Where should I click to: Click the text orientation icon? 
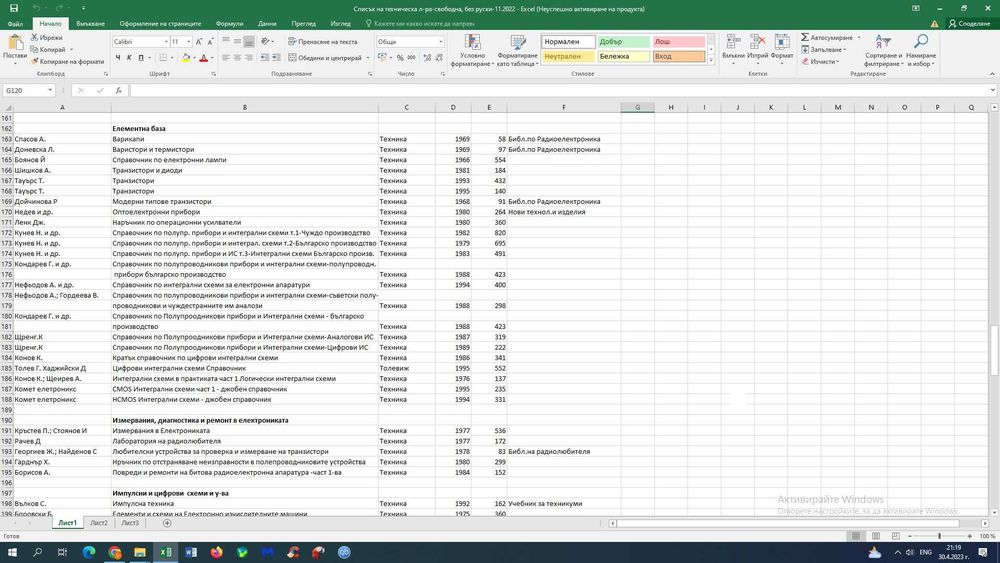pyautogui.click(x=266, y=41)
